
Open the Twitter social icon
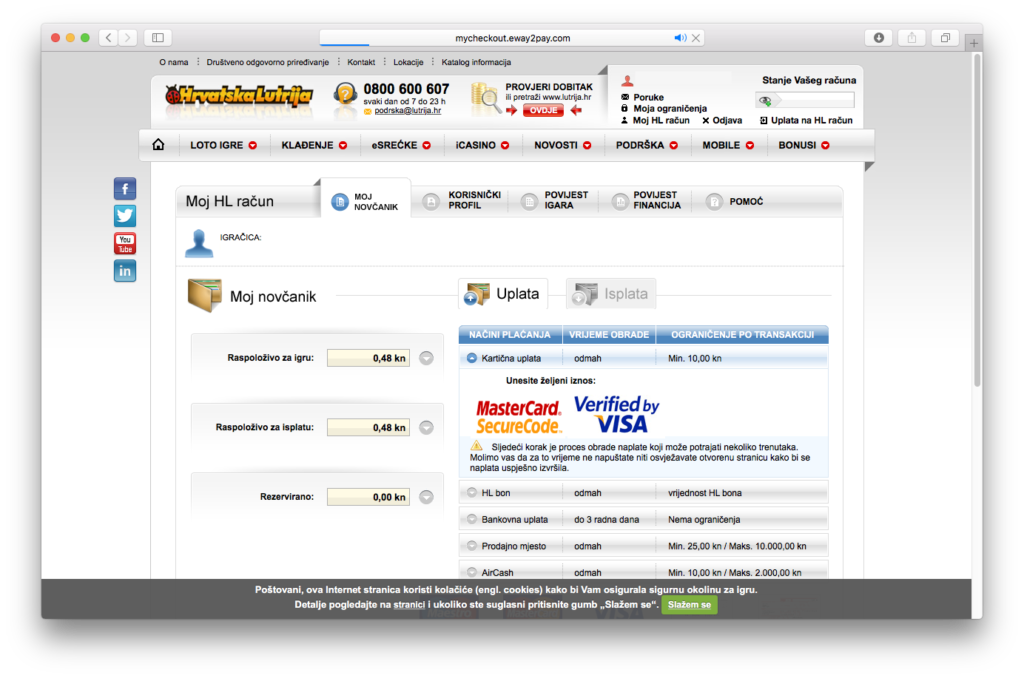pos(125,216)
